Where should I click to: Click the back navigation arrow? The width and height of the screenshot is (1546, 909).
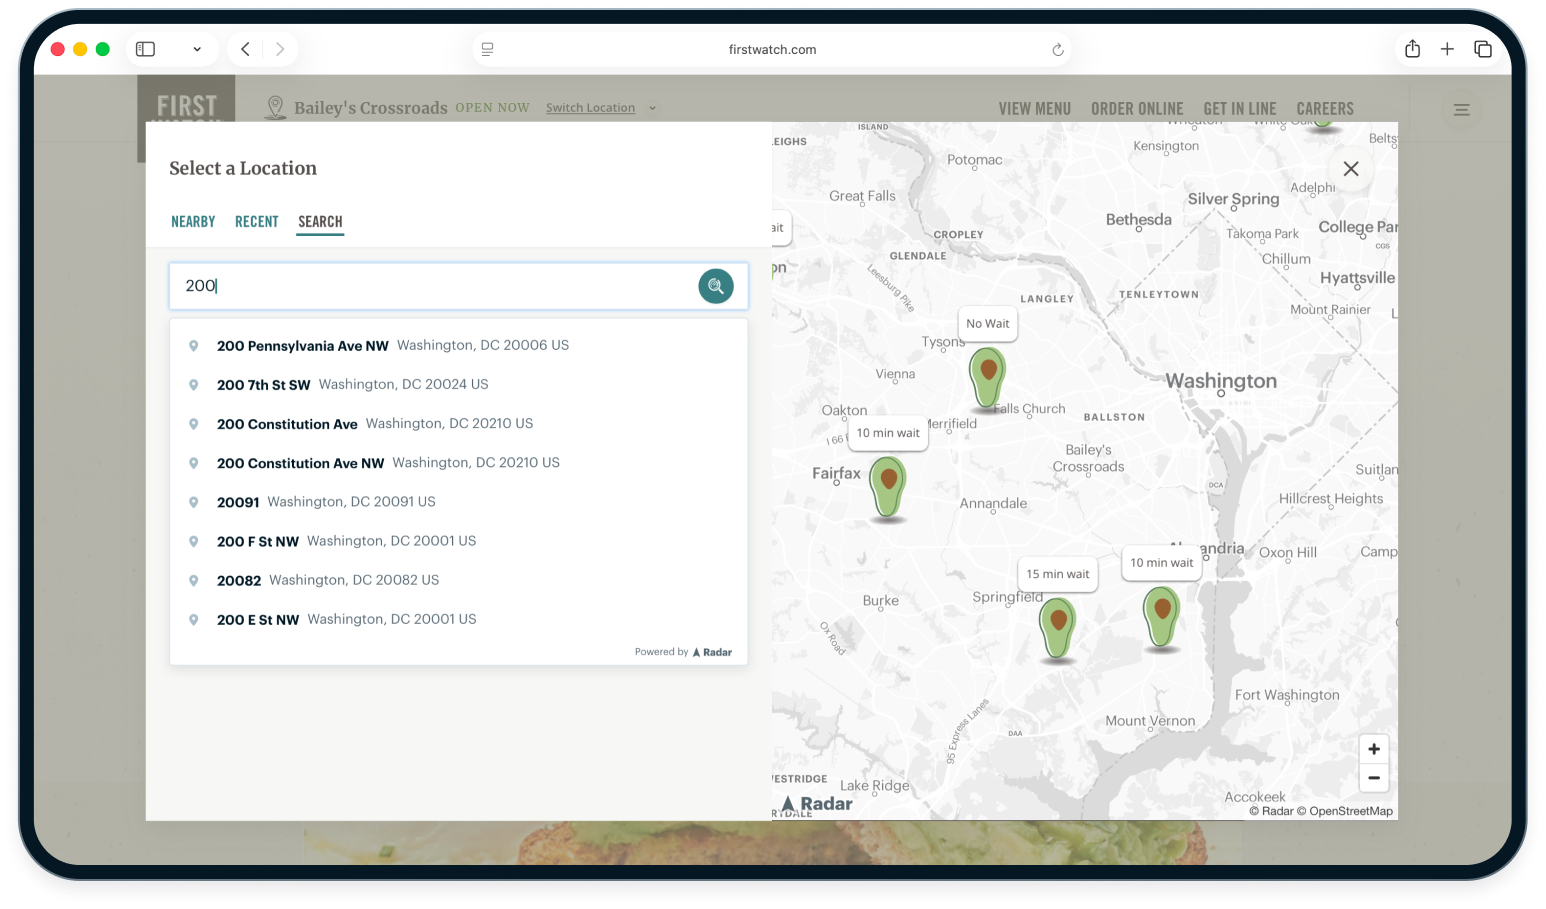[x=244, y=48]
